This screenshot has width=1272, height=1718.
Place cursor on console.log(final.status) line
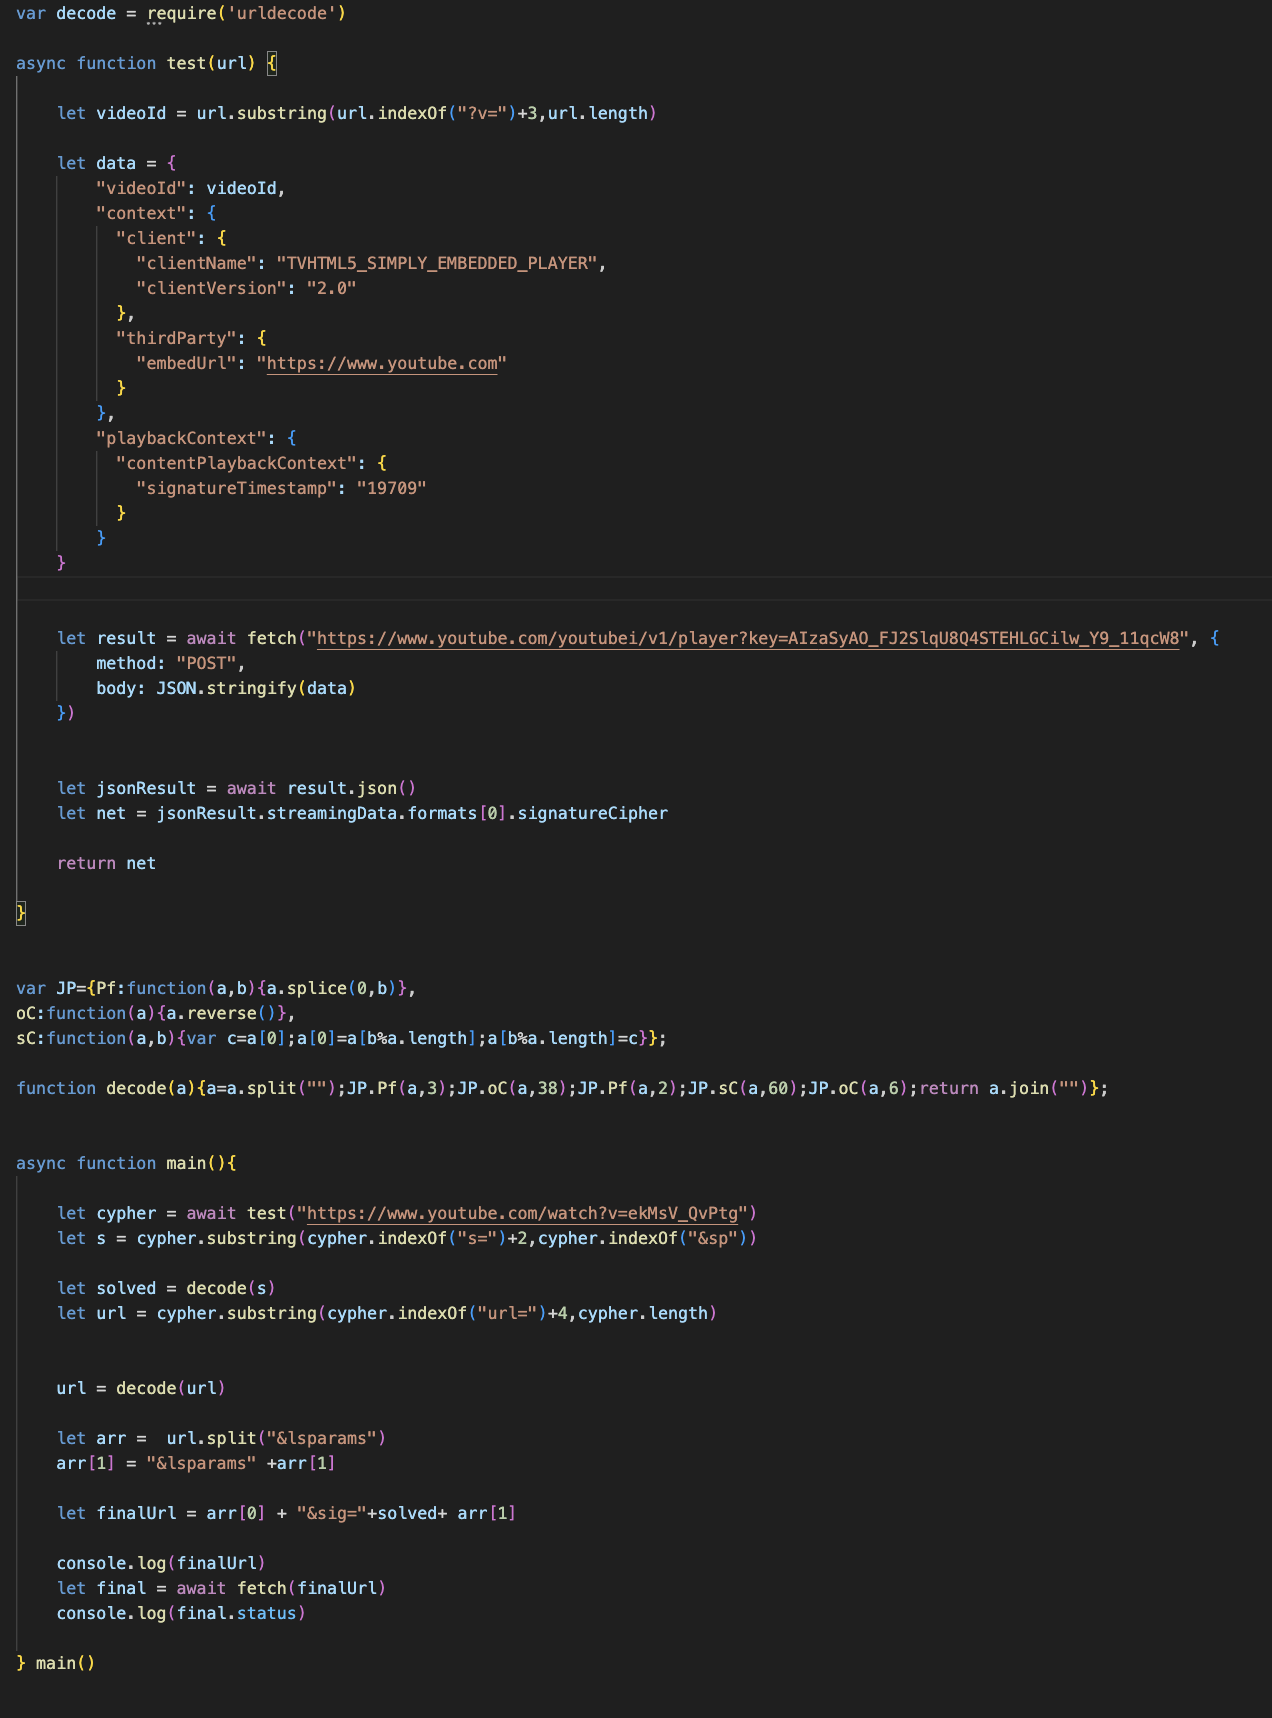coord(181,1613)
